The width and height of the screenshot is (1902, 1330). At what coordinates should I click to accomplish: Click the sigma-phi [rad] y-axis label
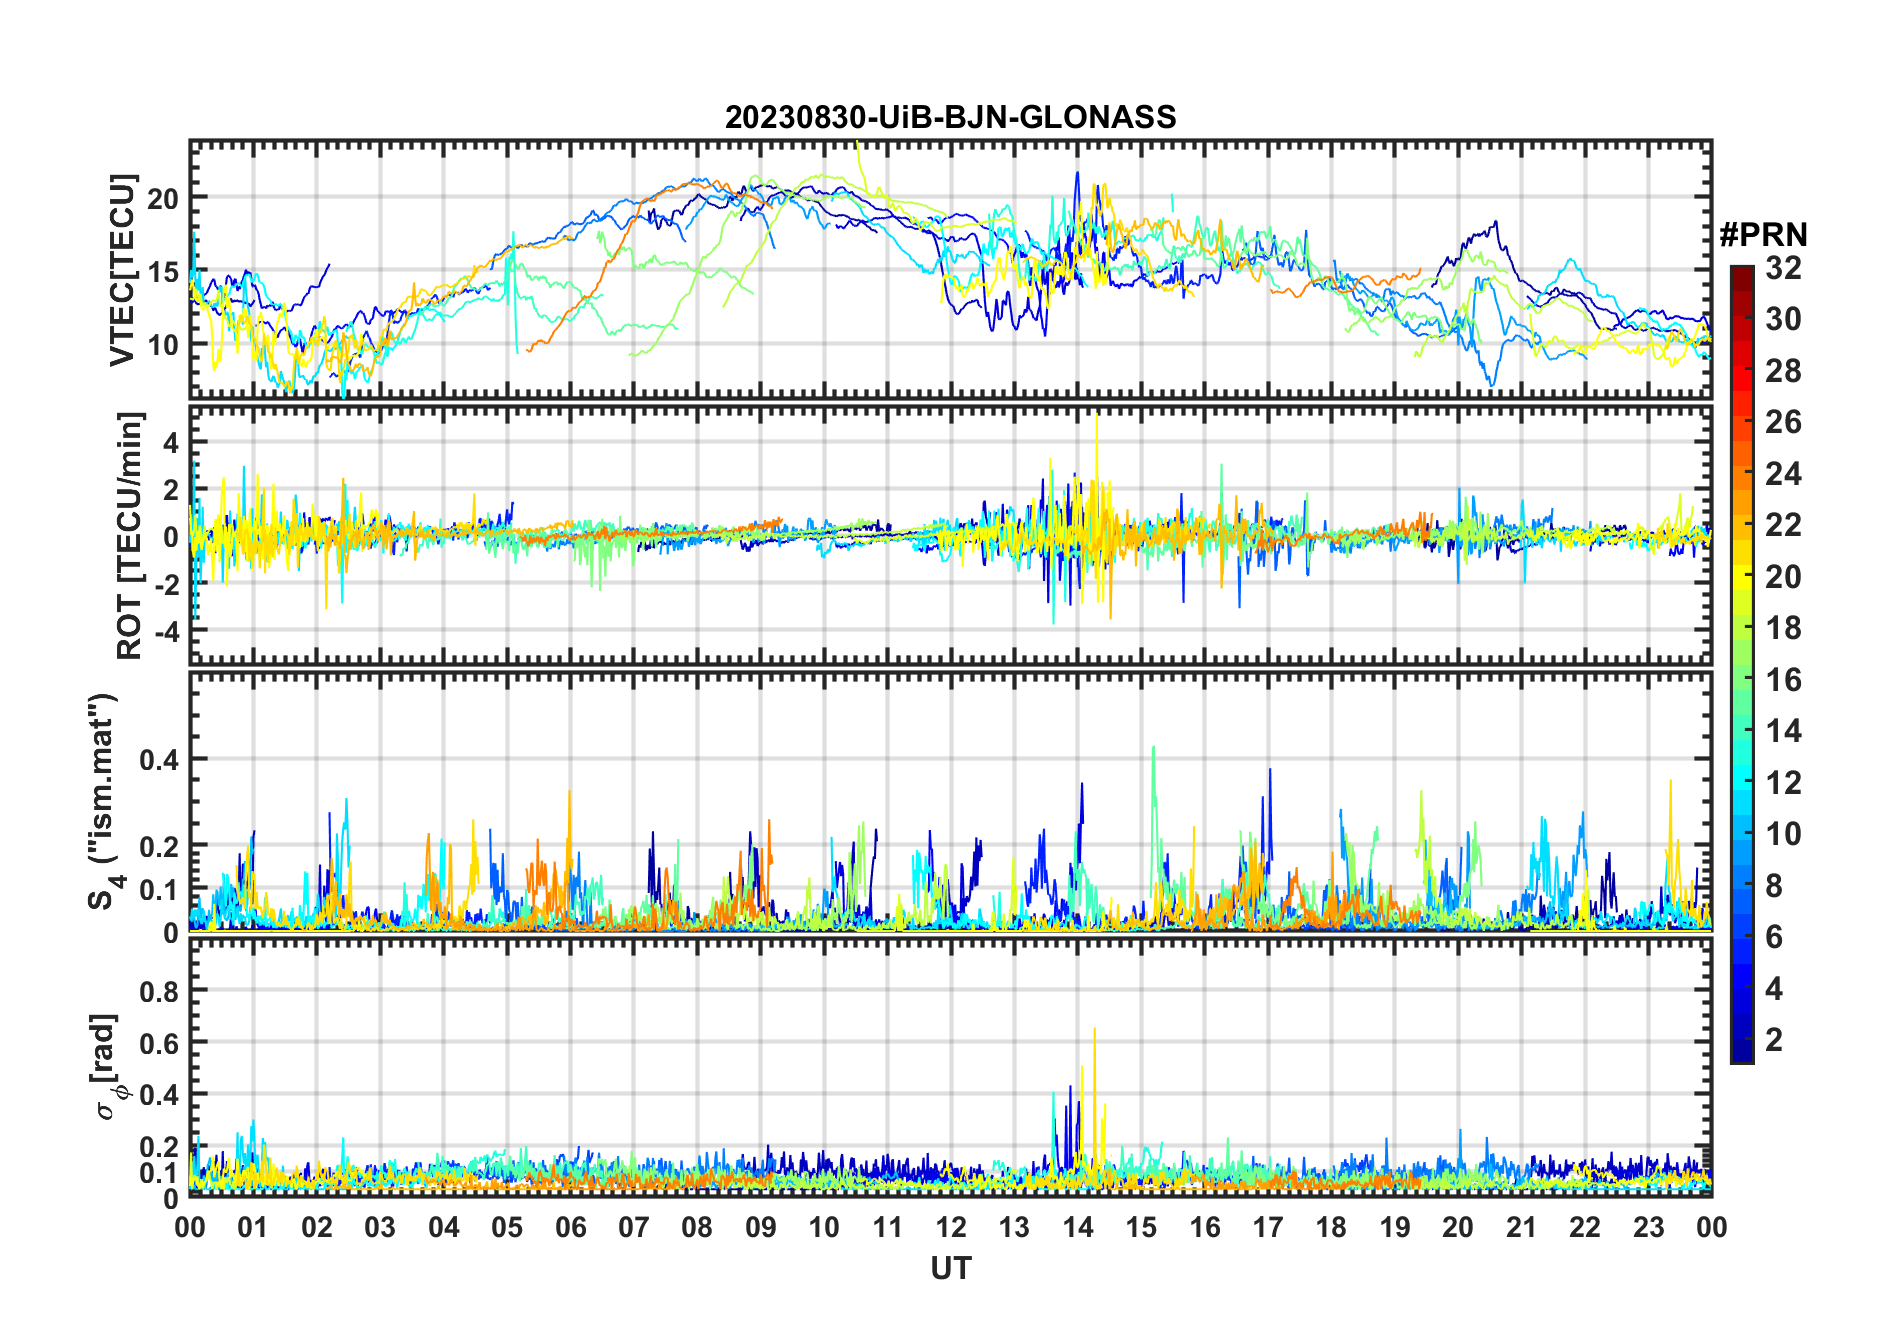(x=107, y=1067)
